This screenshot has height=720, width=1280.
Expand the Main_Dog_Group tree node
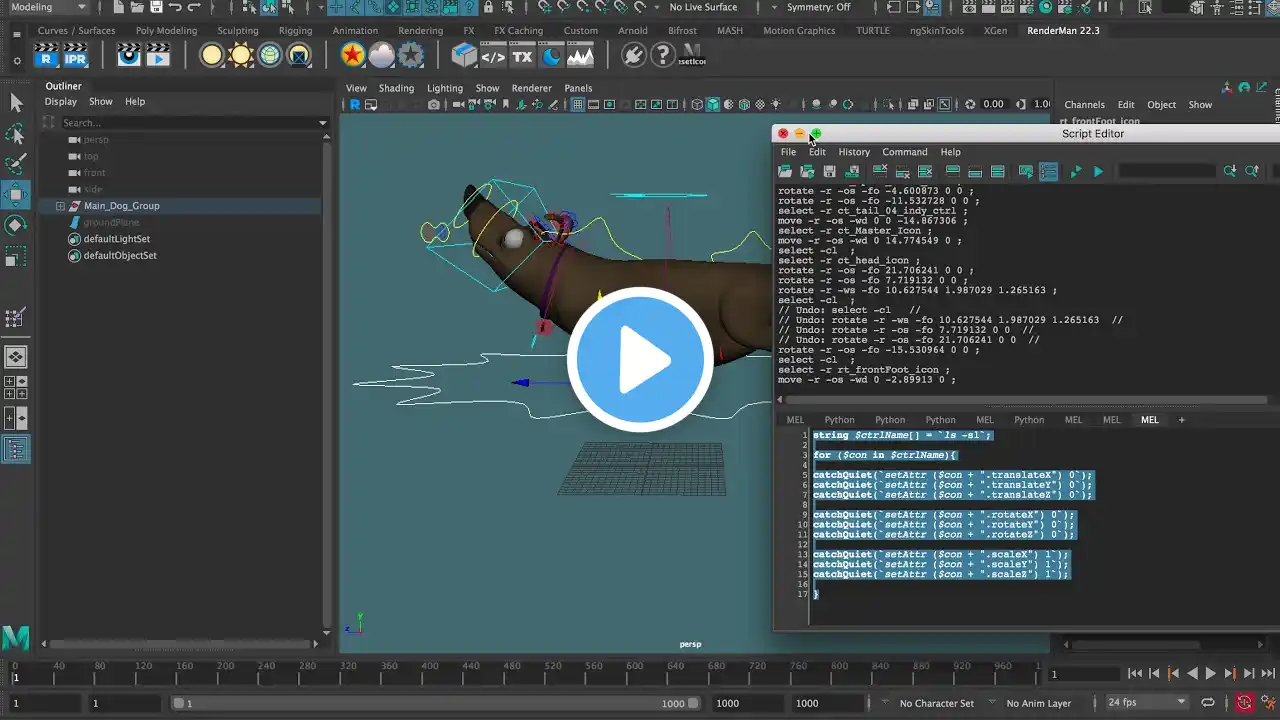60,206
